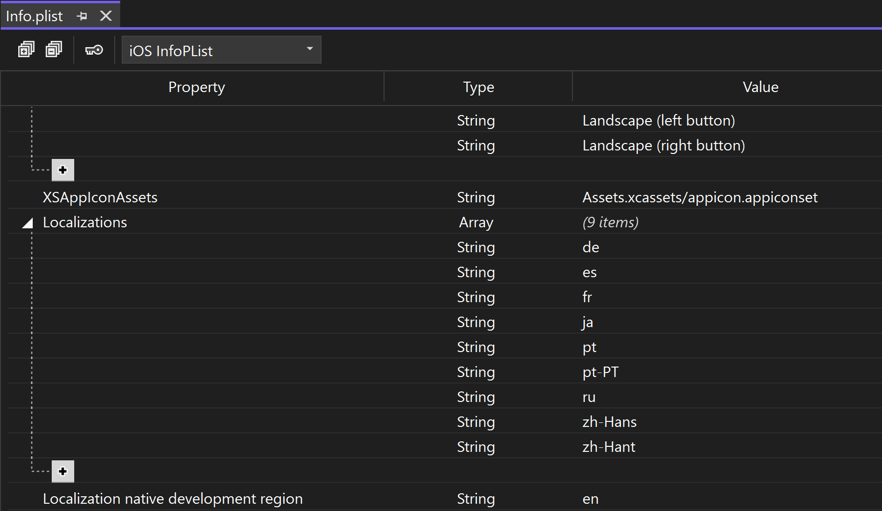Click String type in the 'zh-Hant' row
The image size is (882, 511).
click(476, 447)
